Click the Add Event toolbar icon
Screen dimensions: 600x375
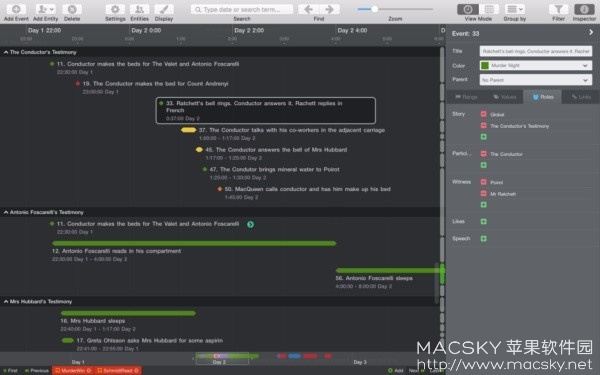click(16, 9)
